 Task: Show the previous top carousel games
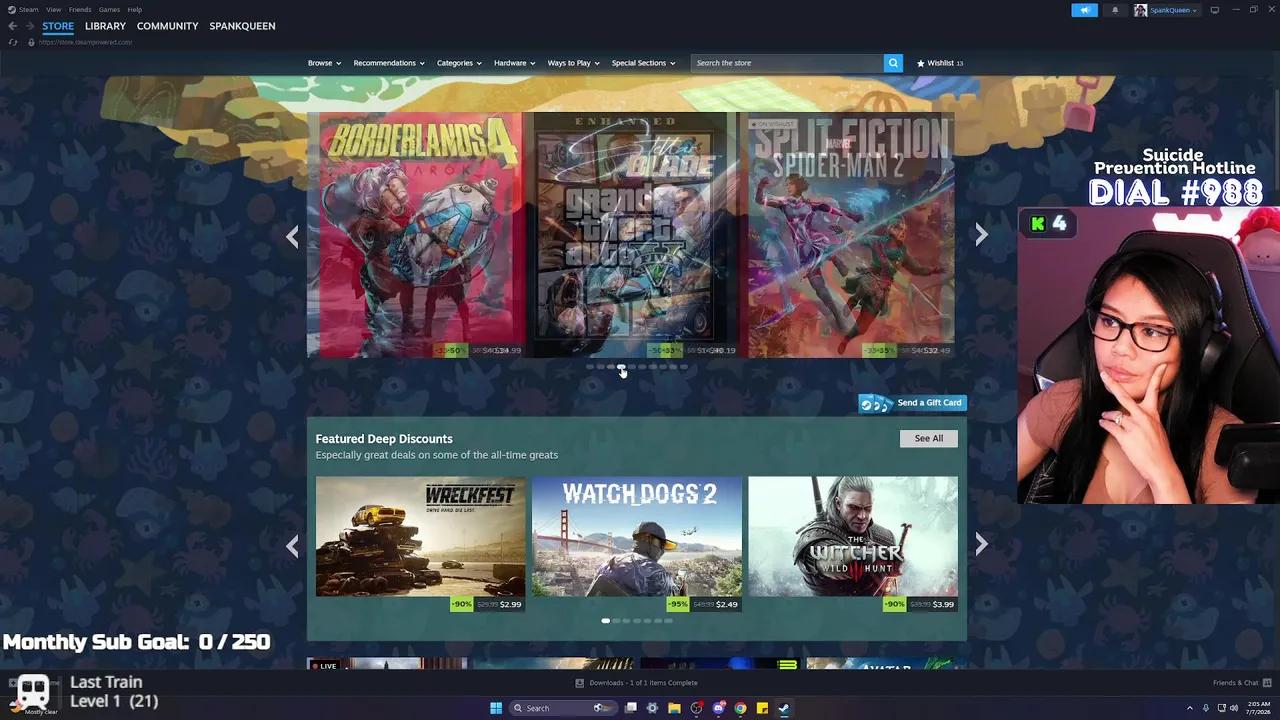pos(292,236)
